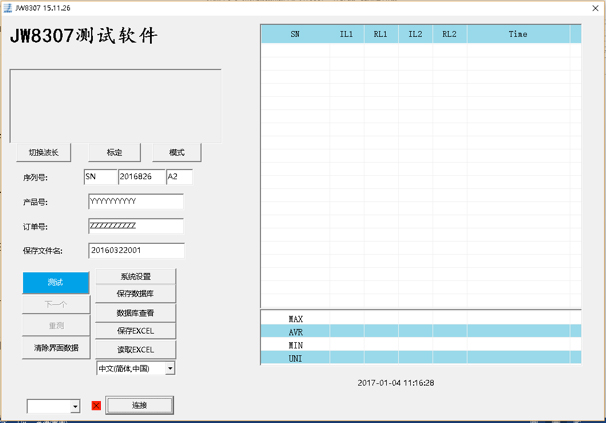Open 系统设置 system settings
Image resolution: width=606 pixels, height=423 pixels.
point(136,276)
